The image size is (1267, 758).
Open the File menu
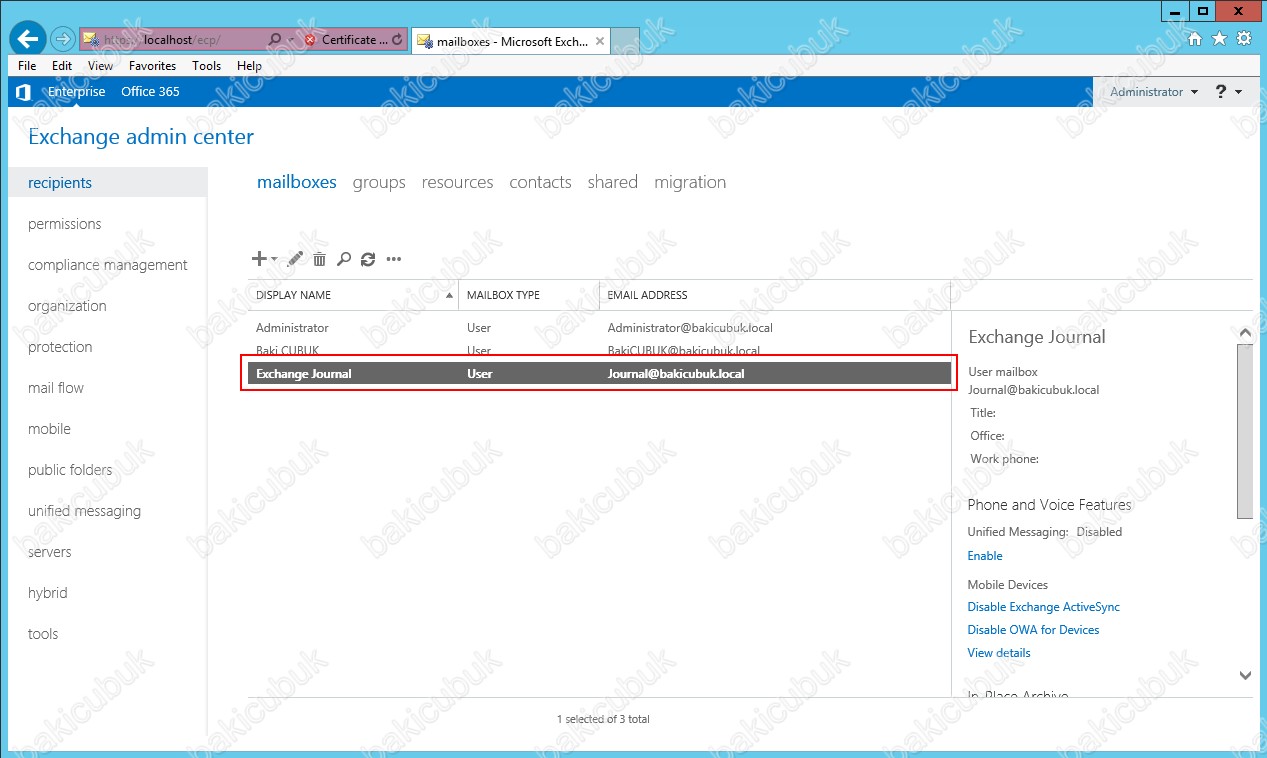point(27,66)
